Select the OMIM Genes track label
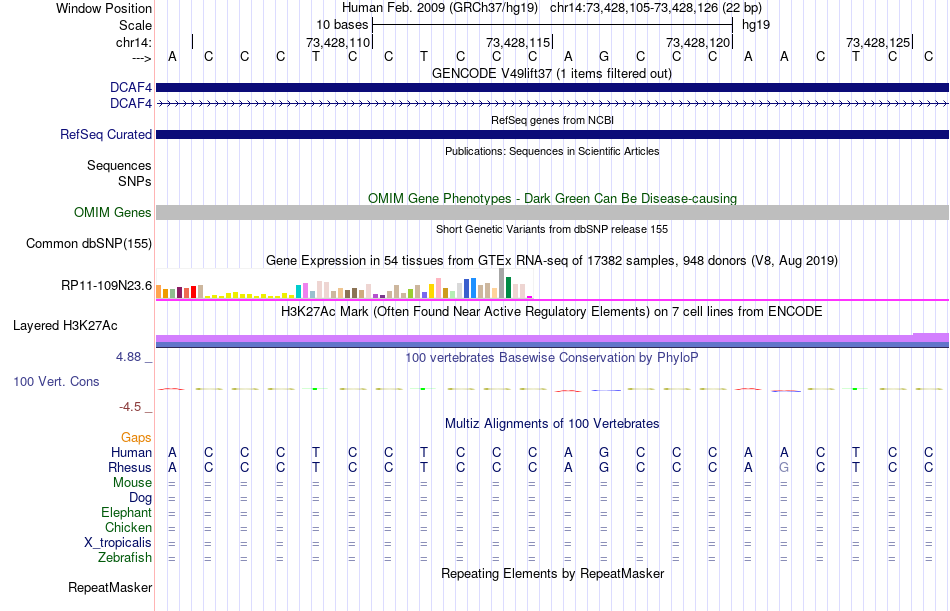950x611 pixels. 112,213
